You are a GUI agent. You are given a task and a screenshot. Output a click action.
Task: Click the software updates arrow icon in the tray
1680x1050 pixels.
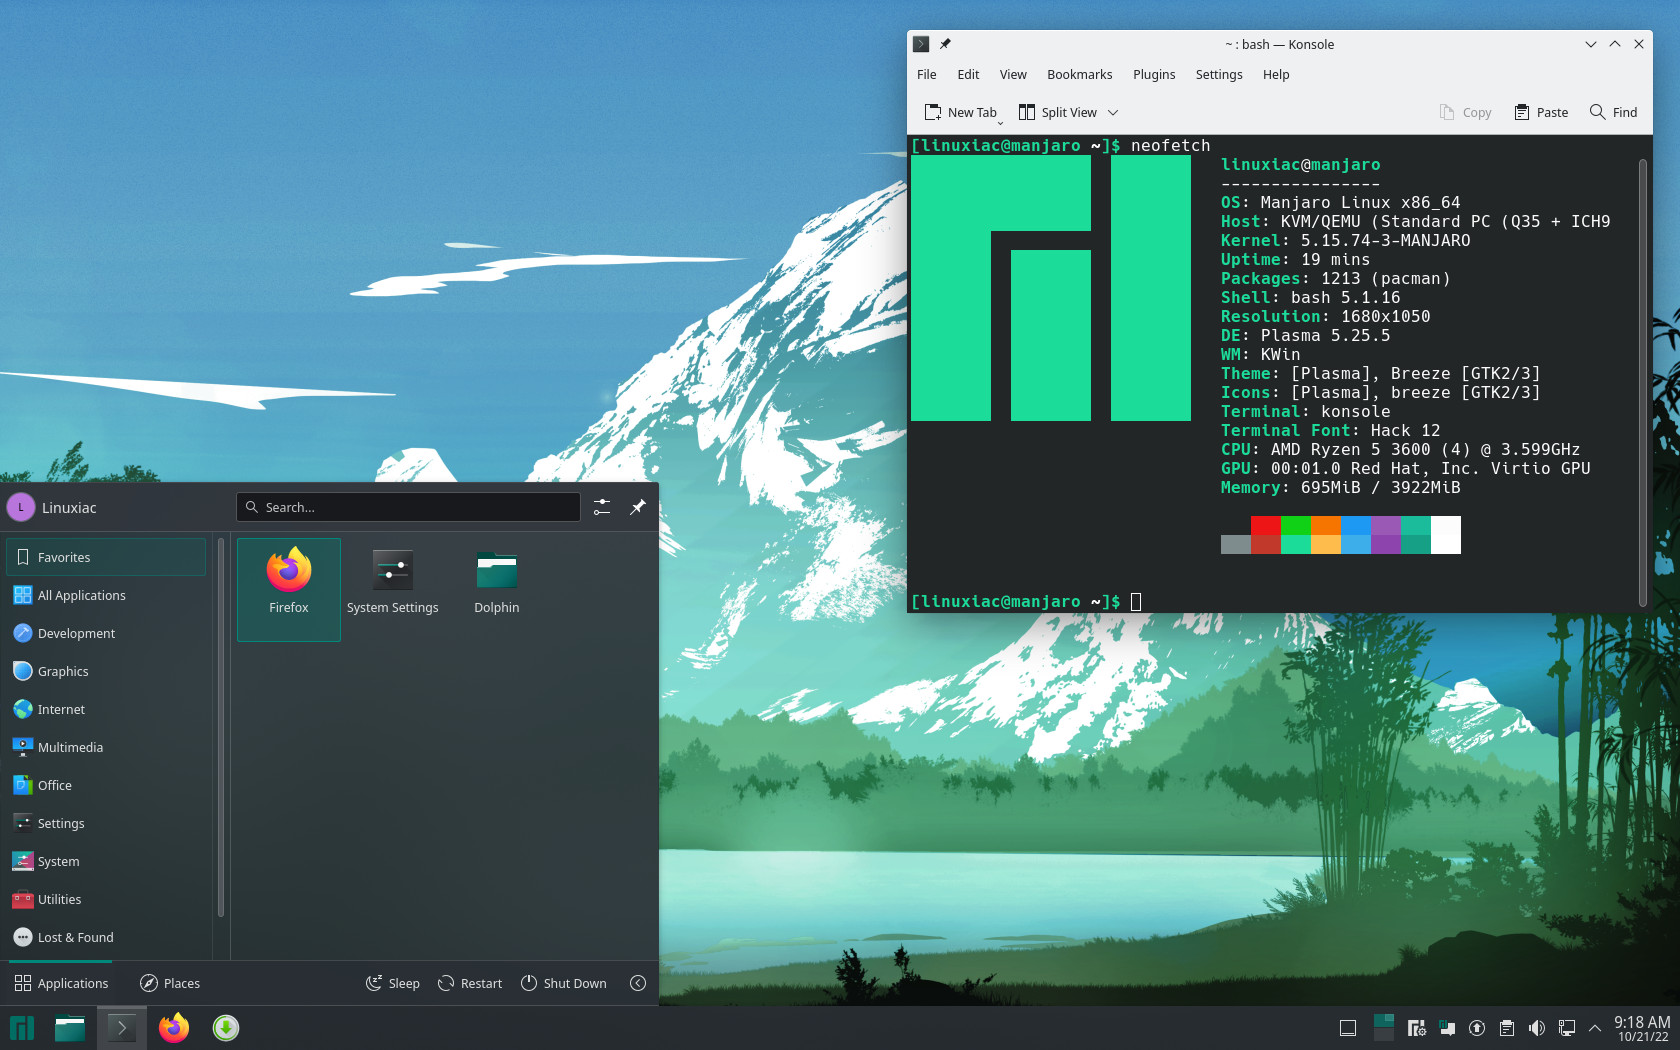[x=1476, y=1027]
